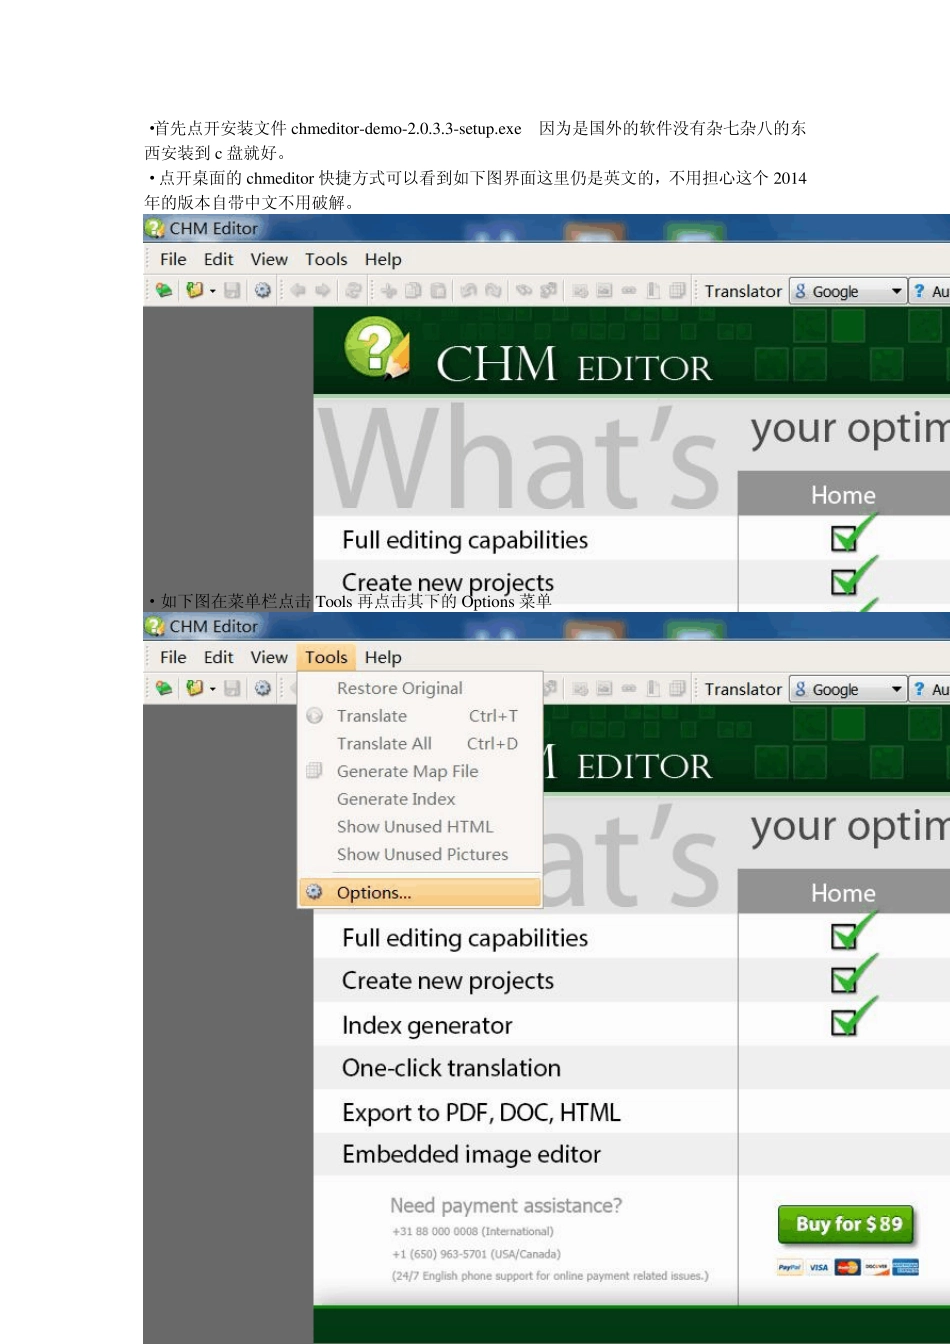Click the Translate entry's round icon in the Tools menu

(x=314, y=716)
